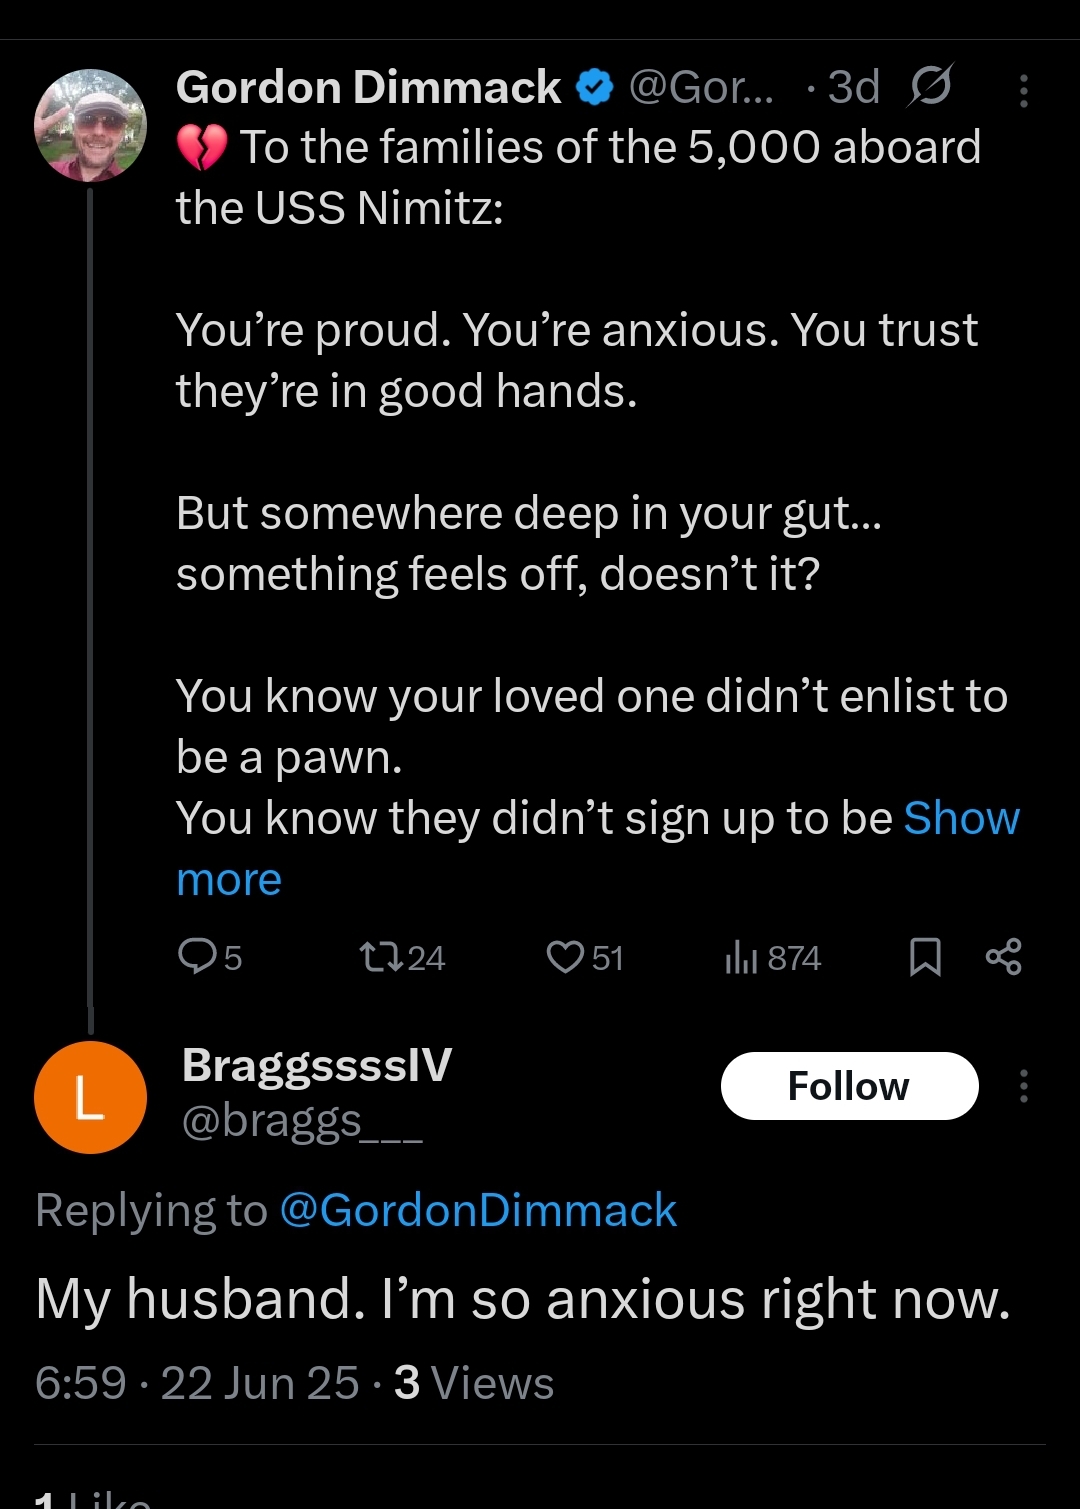Open the three-dot menu on Gordon's post
Viewport: 1080px width, 1509px height.
[1023, 90]
